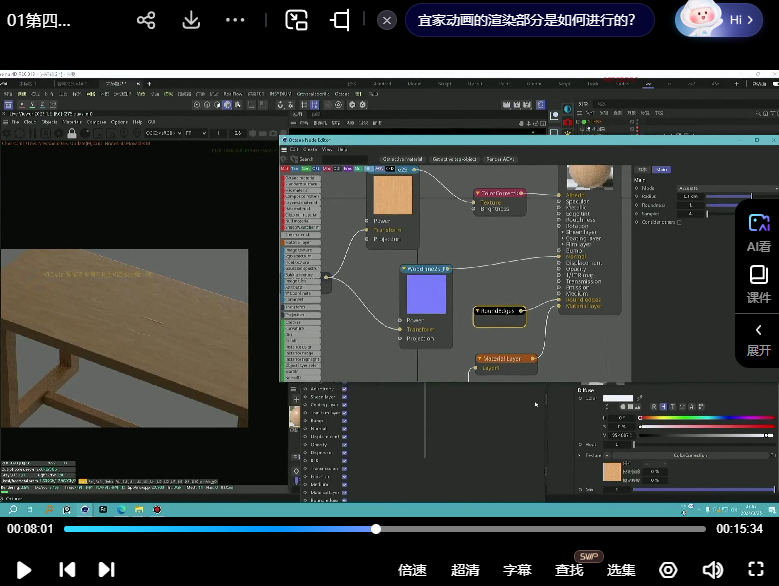
Task: Play the video
Action: pyautogui.click(x=24, y=569)
